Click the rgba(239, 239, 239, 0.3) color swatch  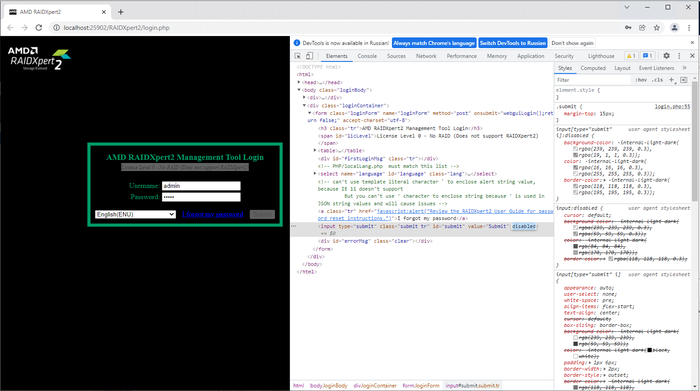tap(576, 149)
